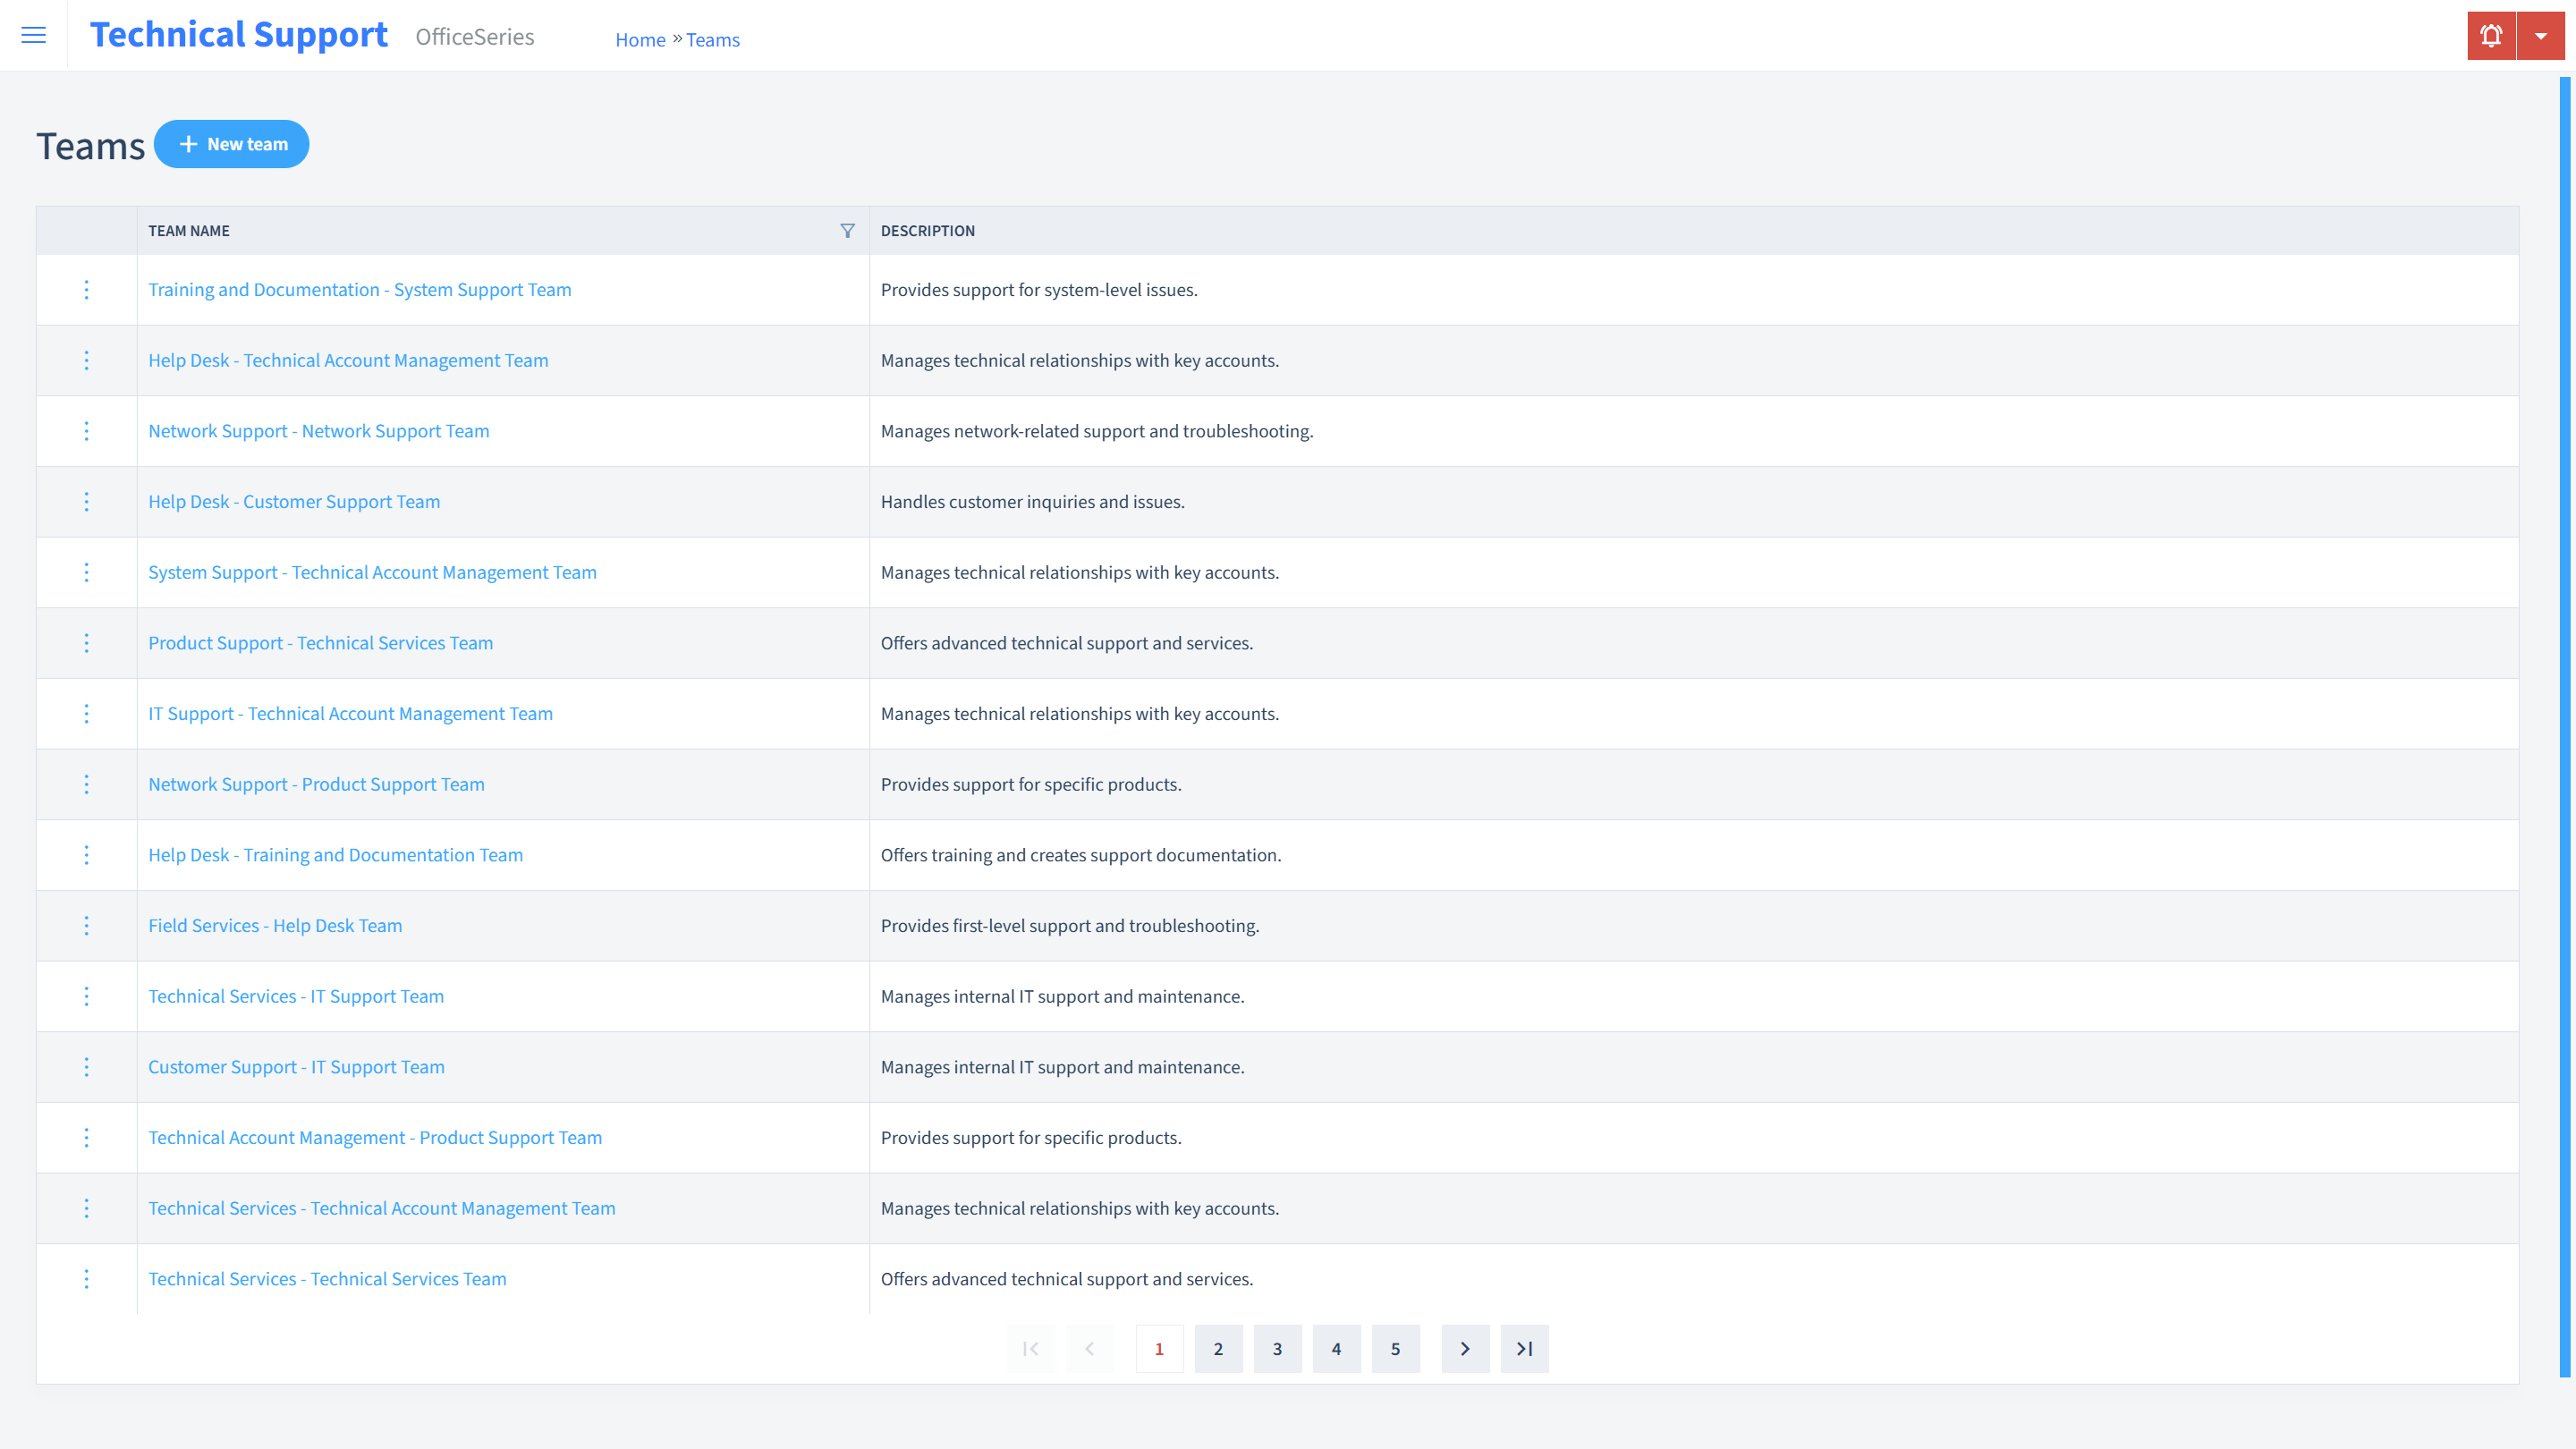Click the last page navigation arrow
Image resolution: width=2576 pixels, height=1449 pixels.
click(x=1525, y=1348)
